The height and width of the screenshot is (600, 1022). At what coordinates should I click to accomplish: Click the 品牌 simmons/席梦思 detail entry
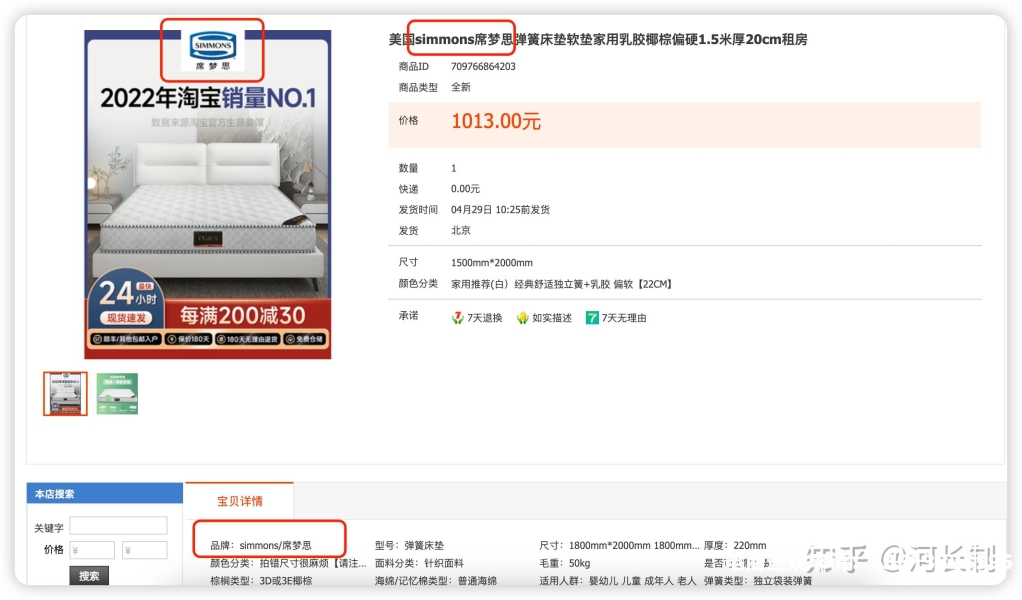point(261,546)
